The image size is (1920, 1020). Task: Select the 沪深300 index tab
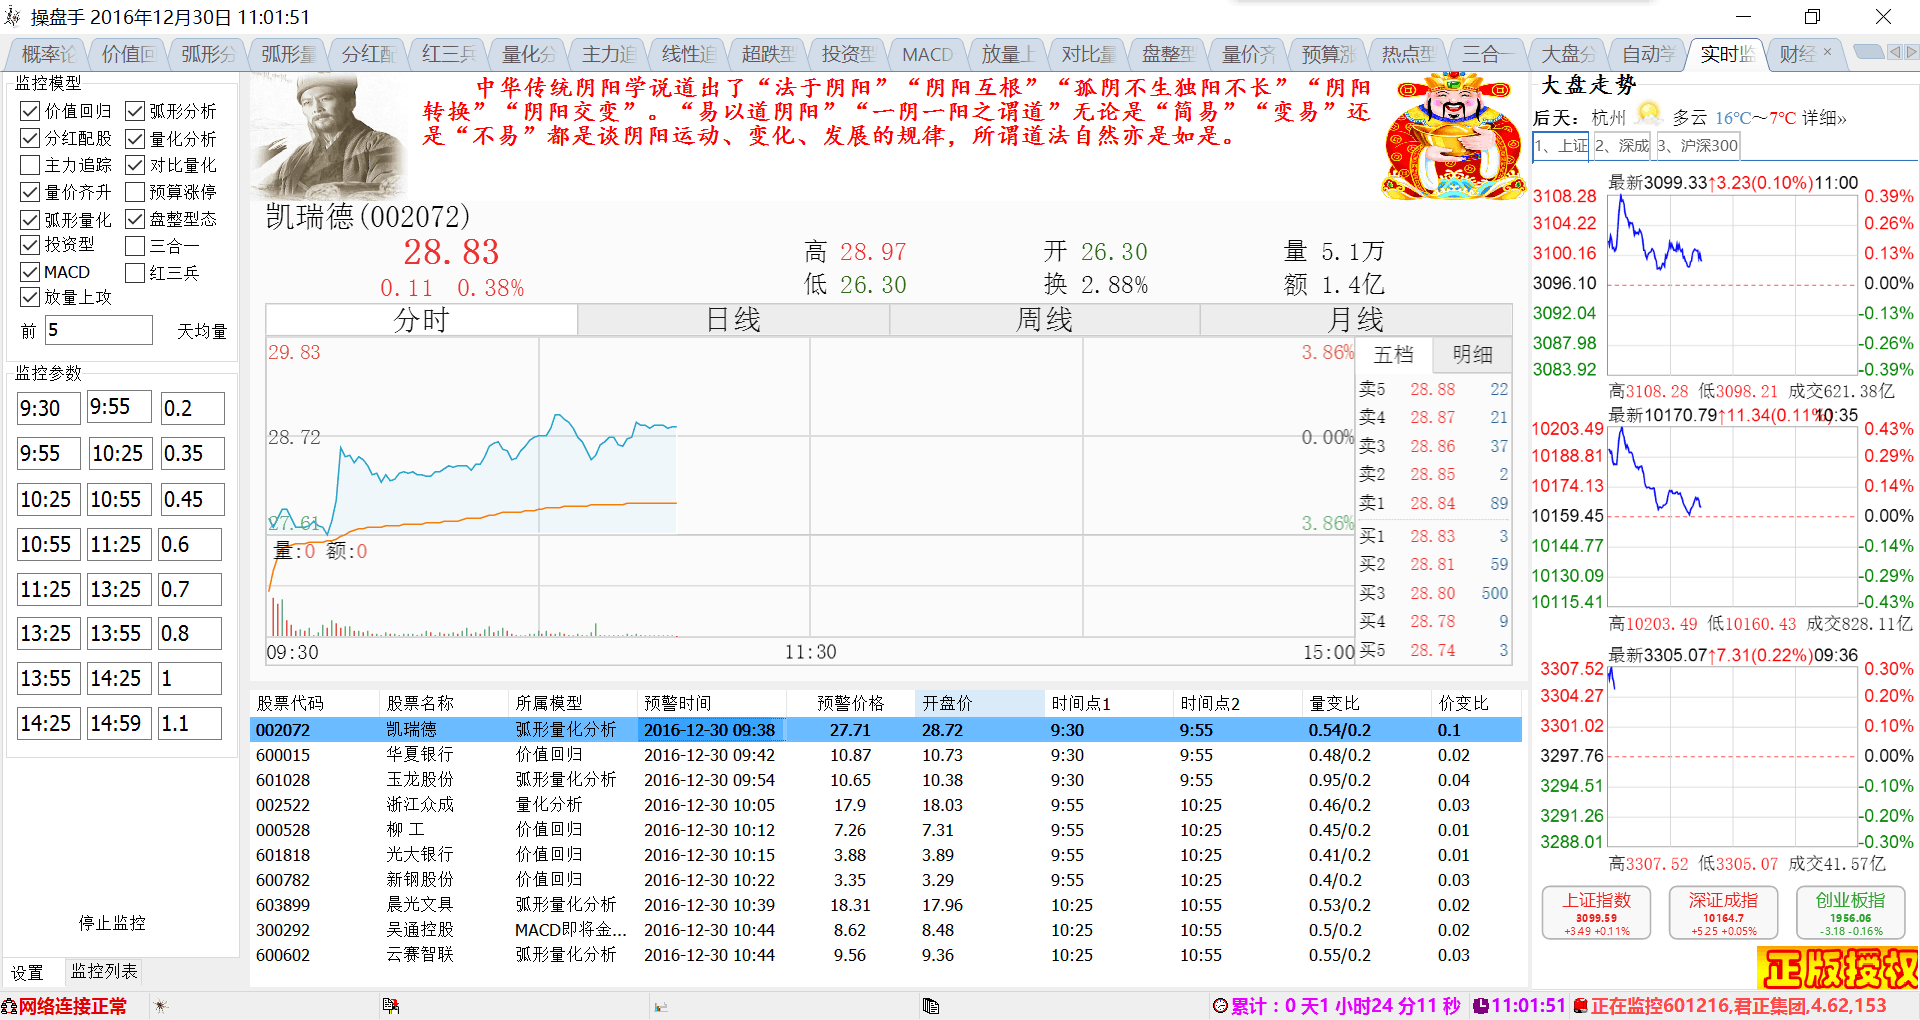[1698, 146]
